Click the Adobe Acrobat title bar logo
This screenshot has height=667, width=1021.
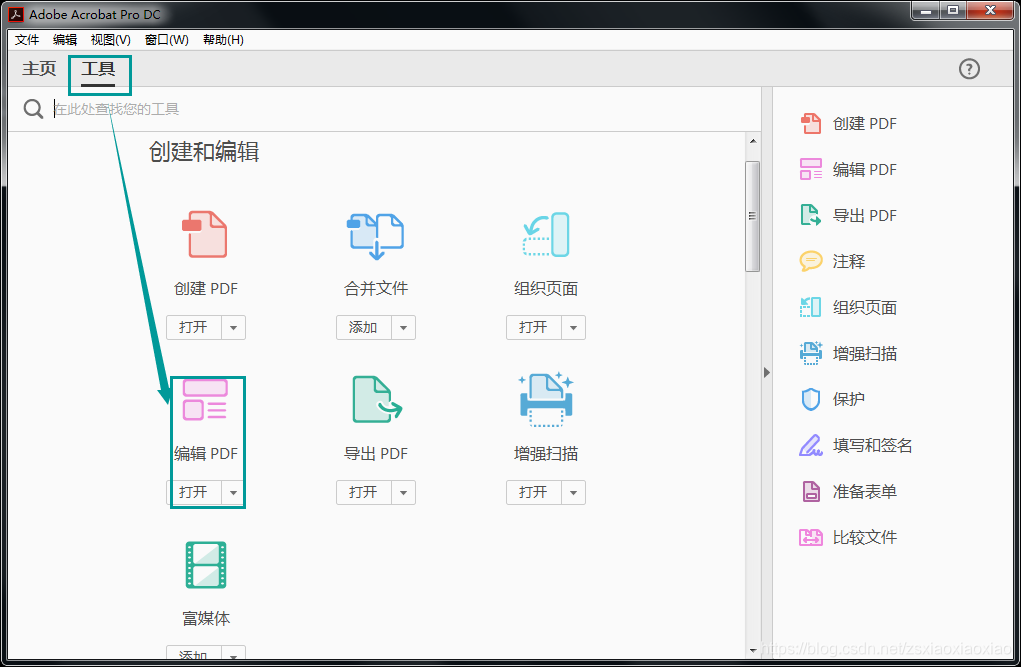16,14
